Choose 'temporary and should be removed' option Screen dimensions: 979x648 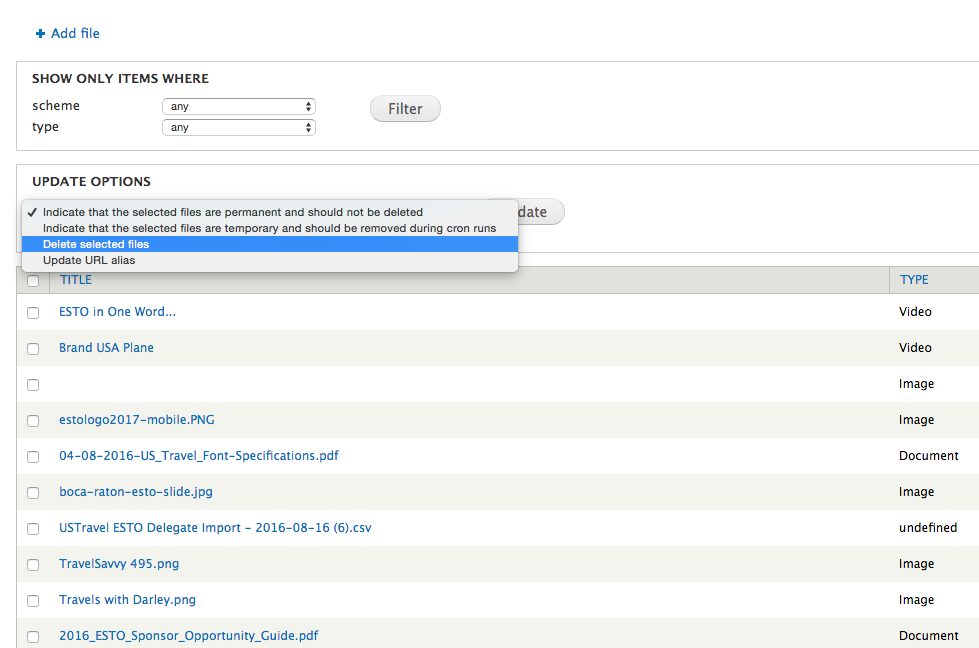(x=270, y=228)
